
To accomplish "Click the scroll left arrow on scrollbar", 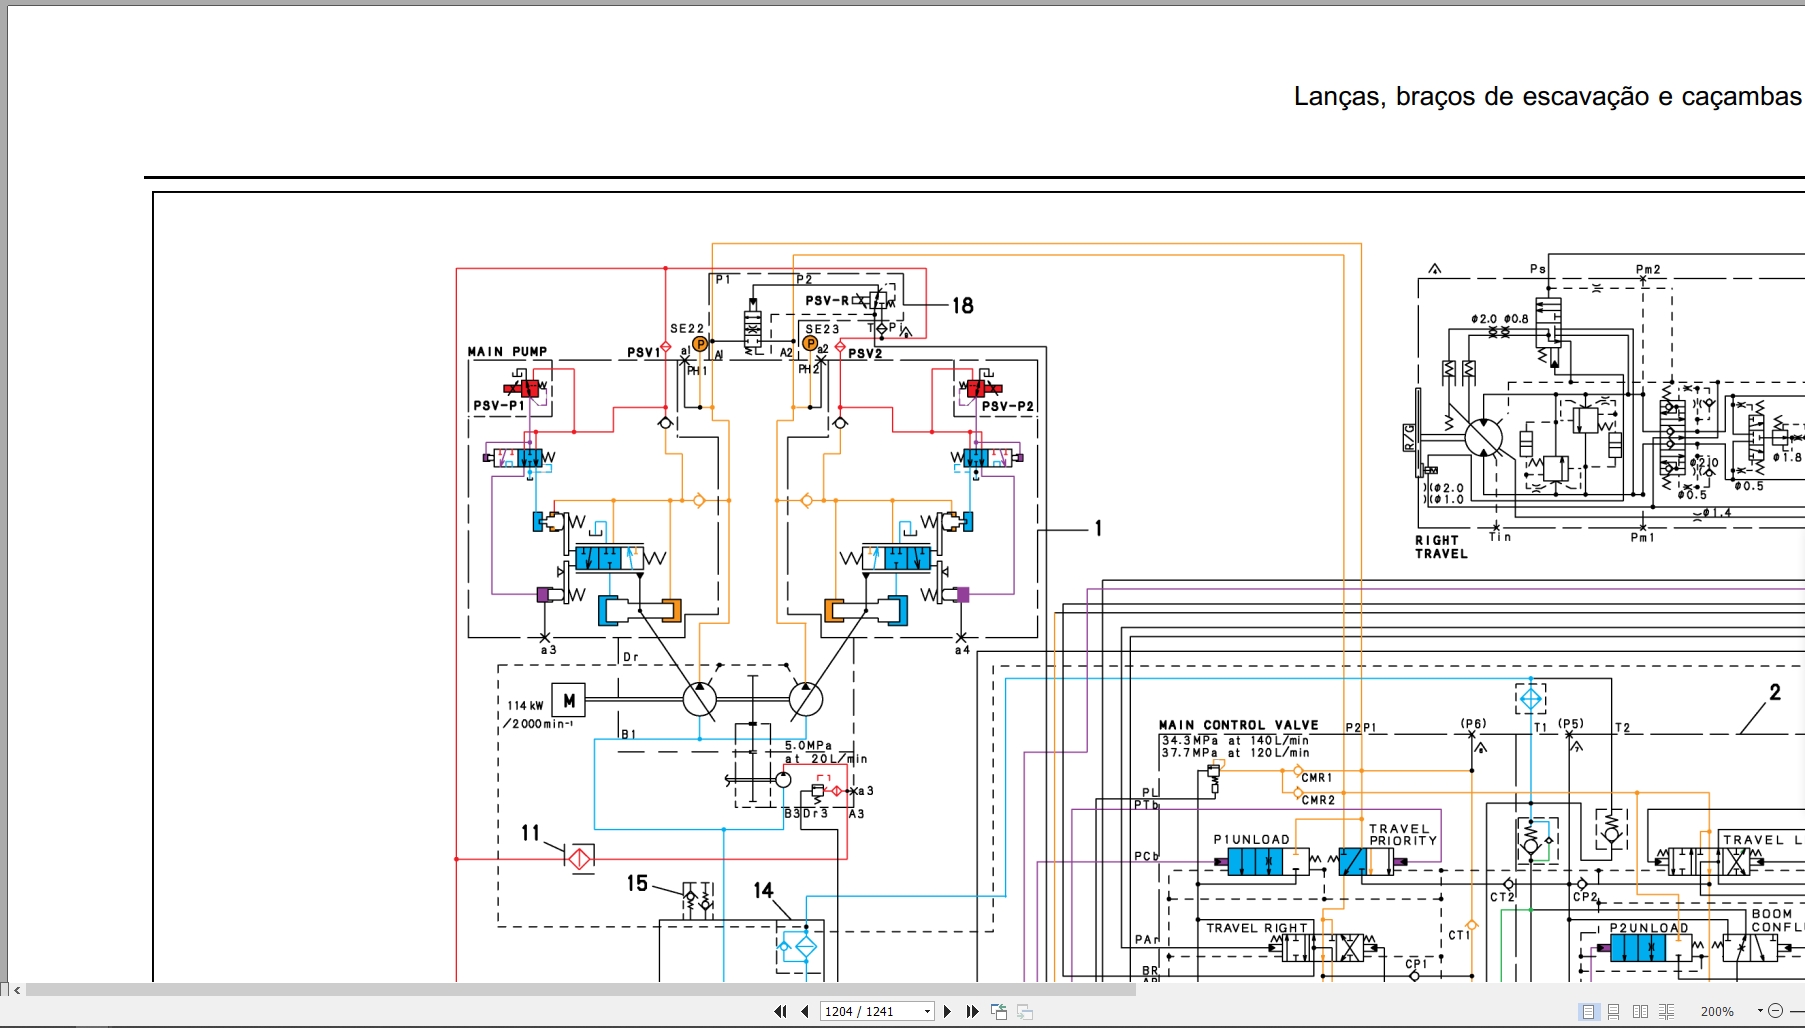I will [17, 990].
